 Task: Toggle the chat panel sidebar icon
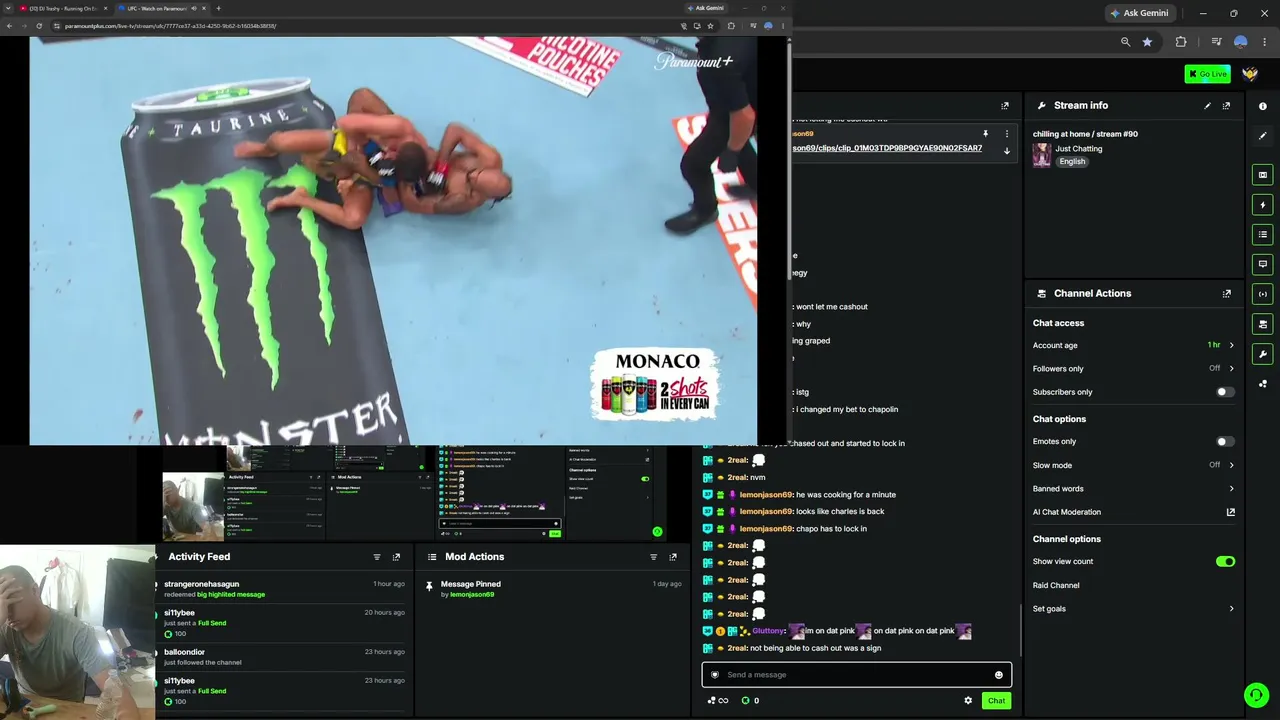coord(1263,265)
